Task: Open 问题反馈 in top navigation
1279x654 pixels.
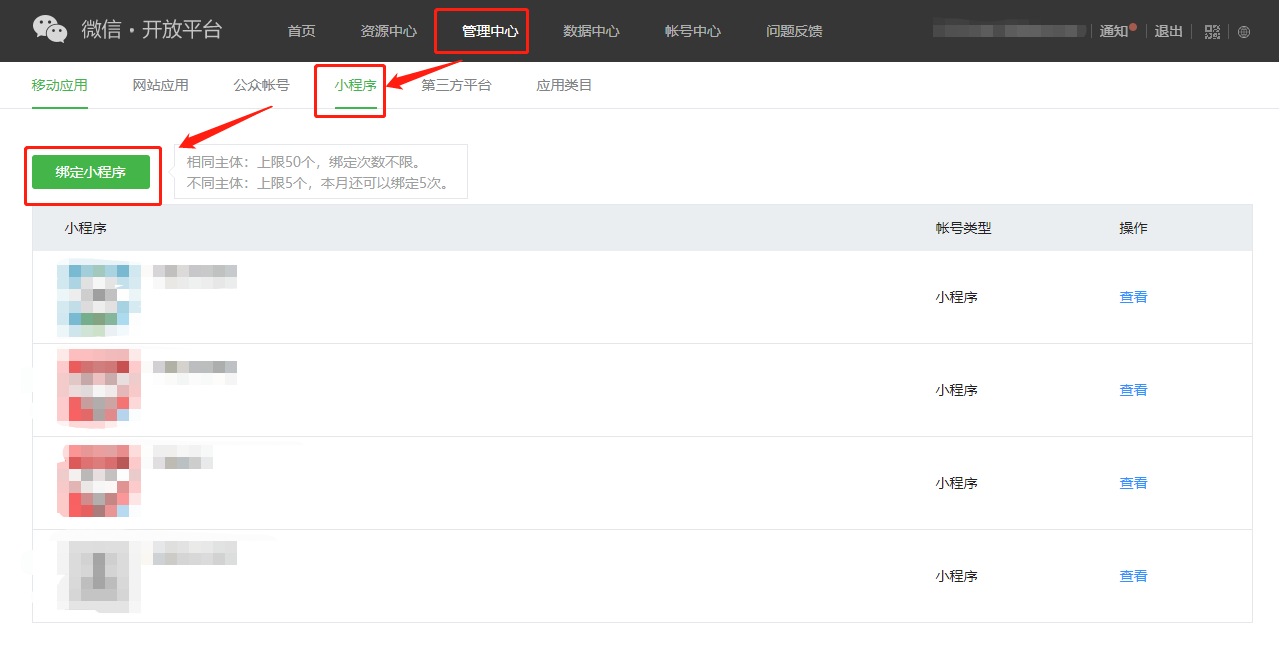Action: tap(794, 31)
